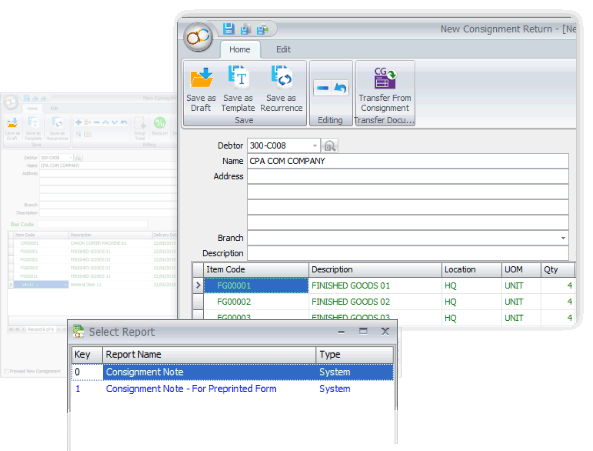
Task: Click HQ location cell in FG00002 row
Action: click(471, 302)
